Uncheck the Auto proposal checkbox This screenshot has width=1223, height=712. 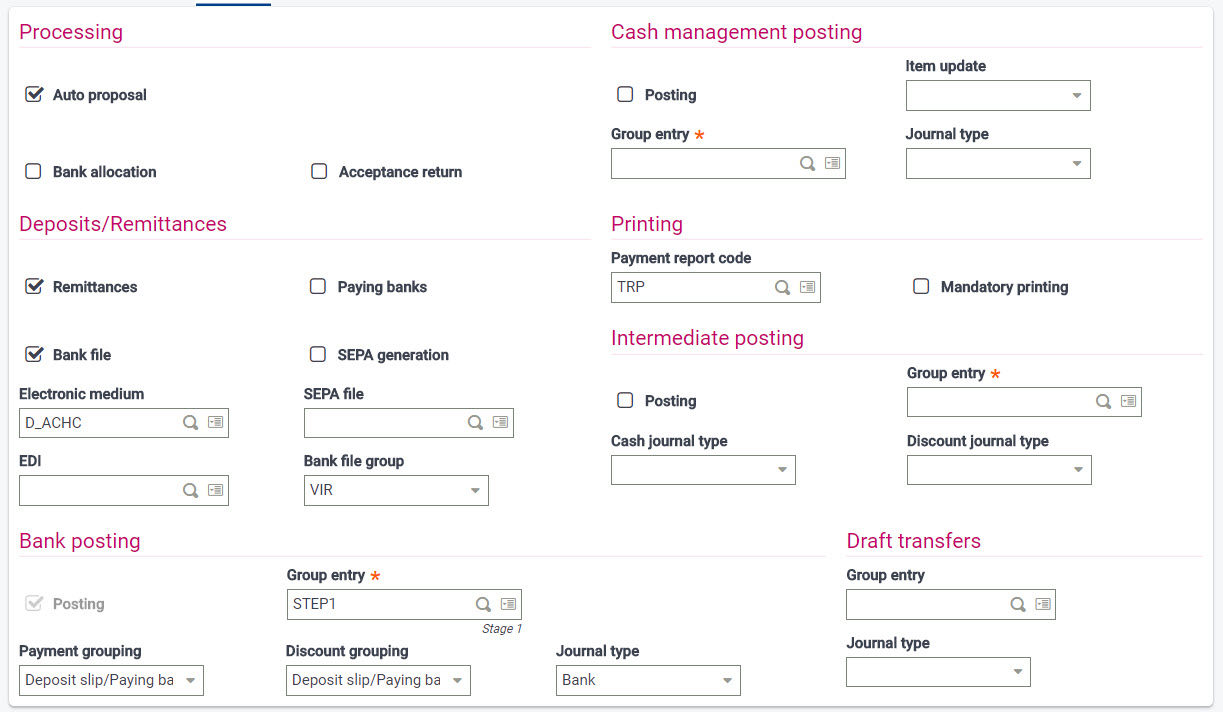[x=35, y=95]
